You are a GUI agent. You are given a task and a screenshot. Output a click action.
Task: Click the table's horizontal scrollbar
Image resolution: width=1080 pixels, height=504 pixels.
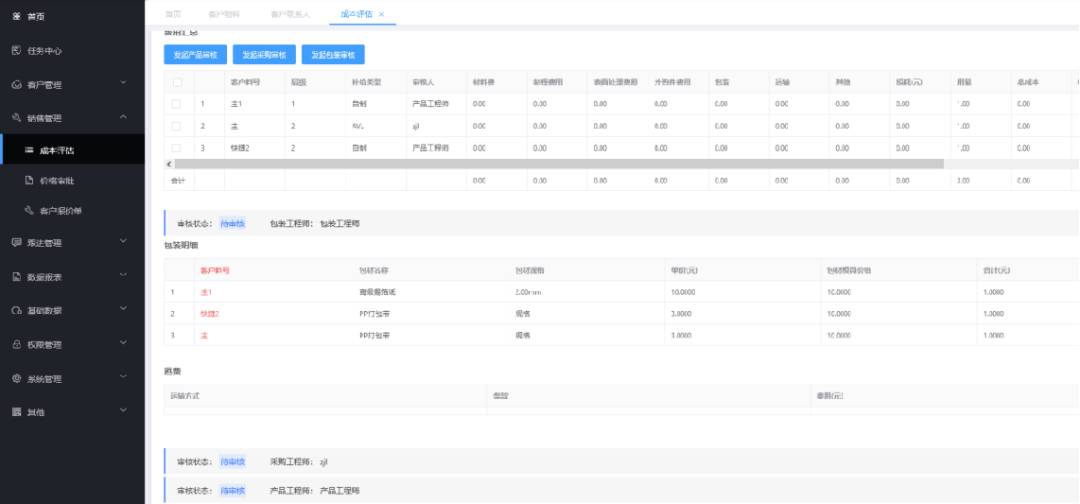[x=559, y=164]
